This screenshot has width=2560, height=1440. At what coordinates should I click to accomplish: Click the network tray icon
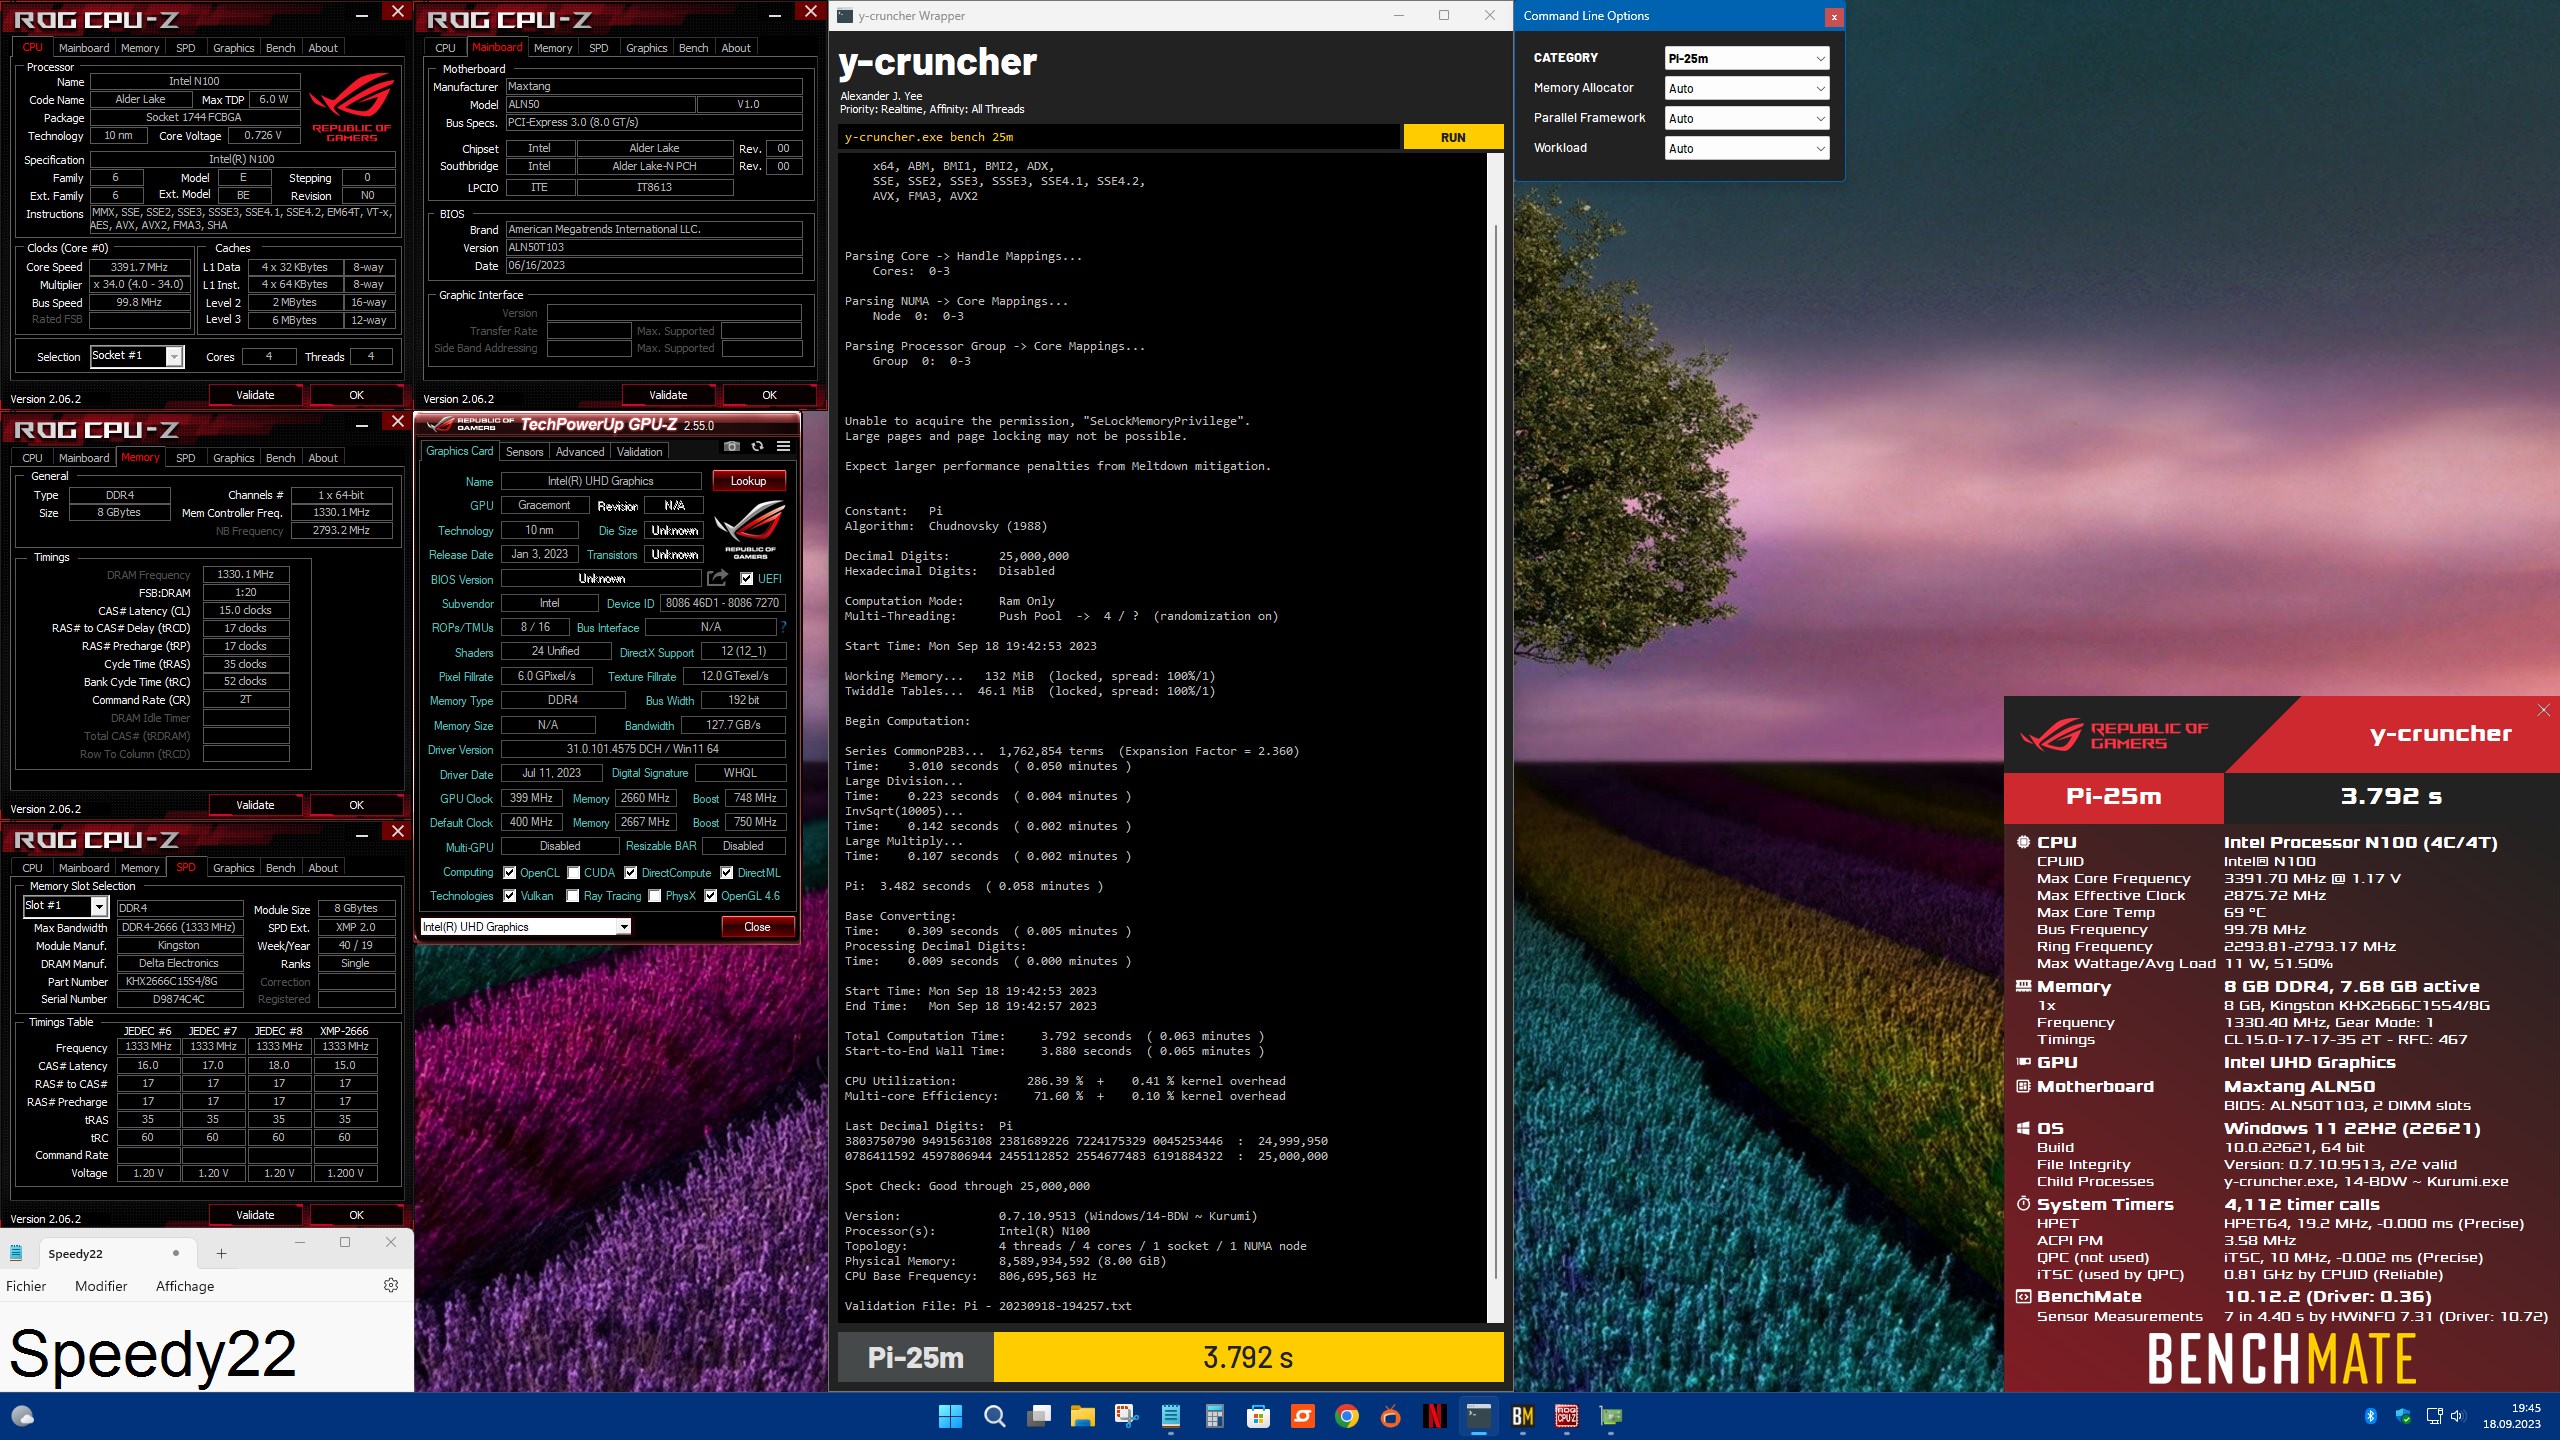pos(2435,1416)
